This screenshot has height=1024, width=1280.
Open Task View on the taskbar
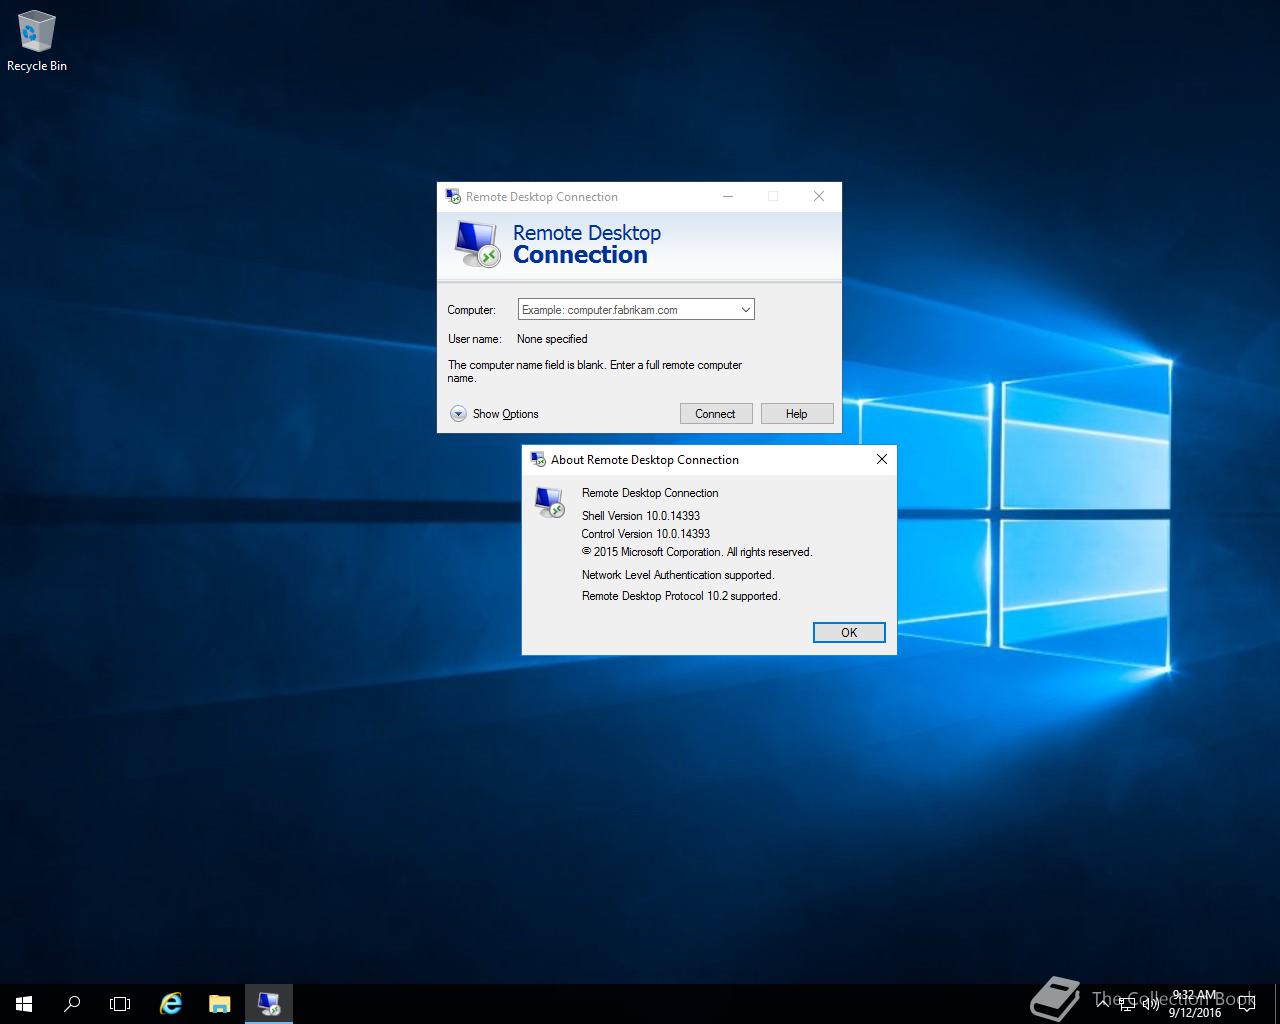[120, 1003]
